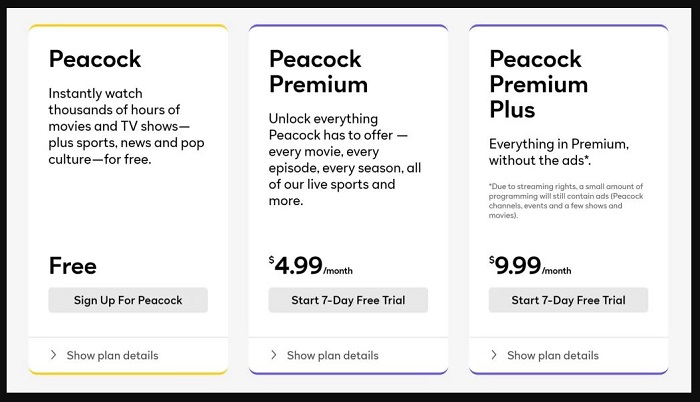Click the streaming rights ads disclaimer footnote
This screenshot has width=700, height=402.
point(566,201)
